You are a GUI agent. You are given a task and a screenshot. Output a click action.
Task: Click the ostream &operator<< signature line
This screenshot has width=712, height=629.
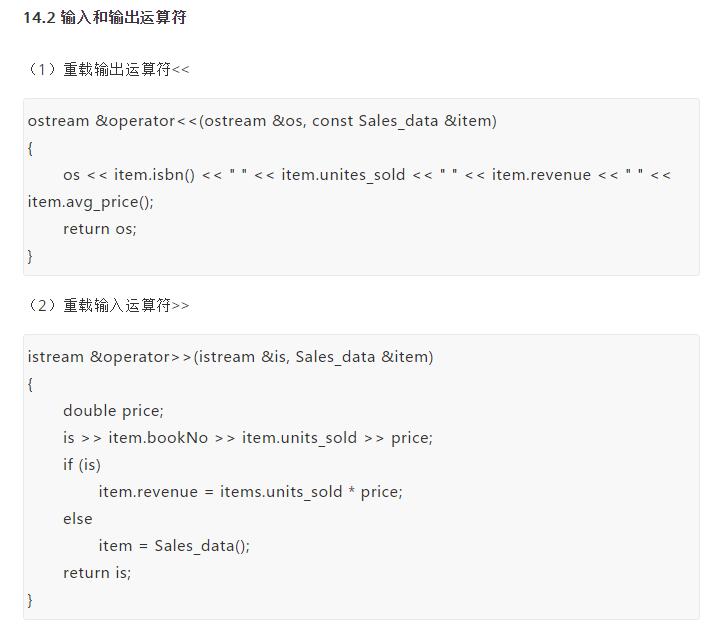pyautogui.click(x=262, y=121)
